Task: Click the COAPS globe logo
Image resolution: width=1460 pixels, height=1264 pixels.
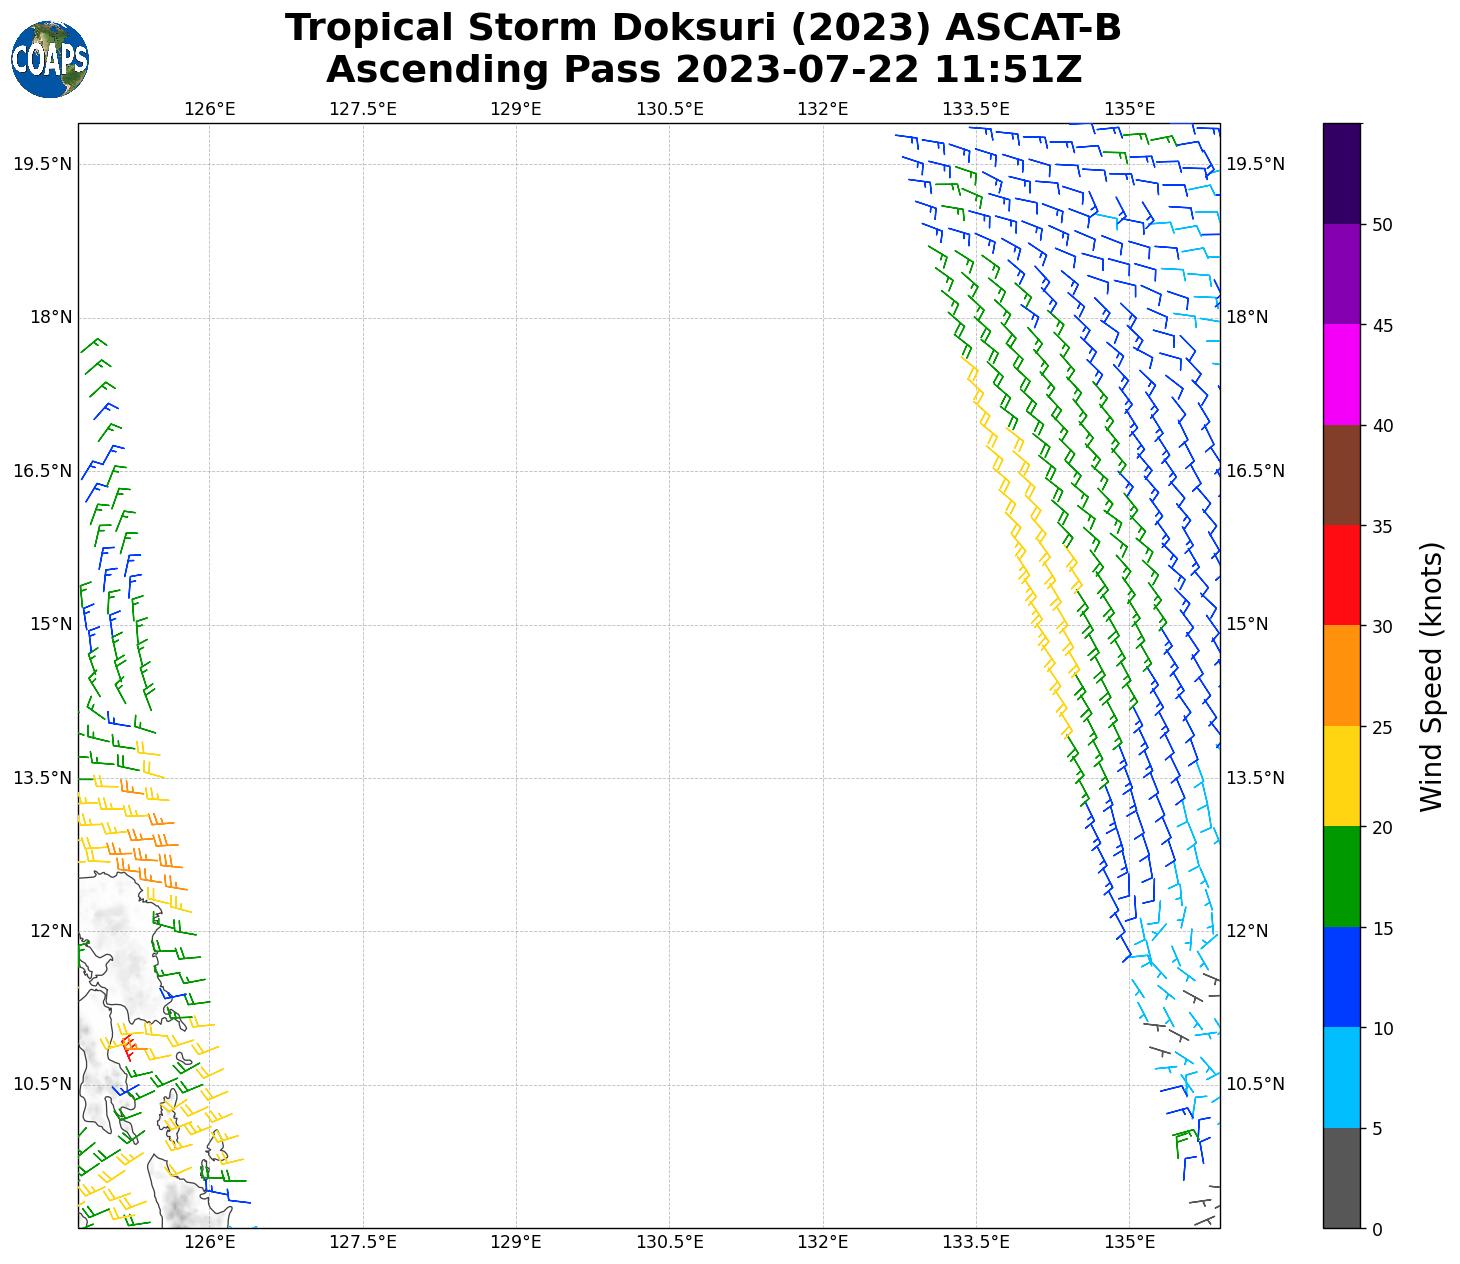Action: point(50,60)
